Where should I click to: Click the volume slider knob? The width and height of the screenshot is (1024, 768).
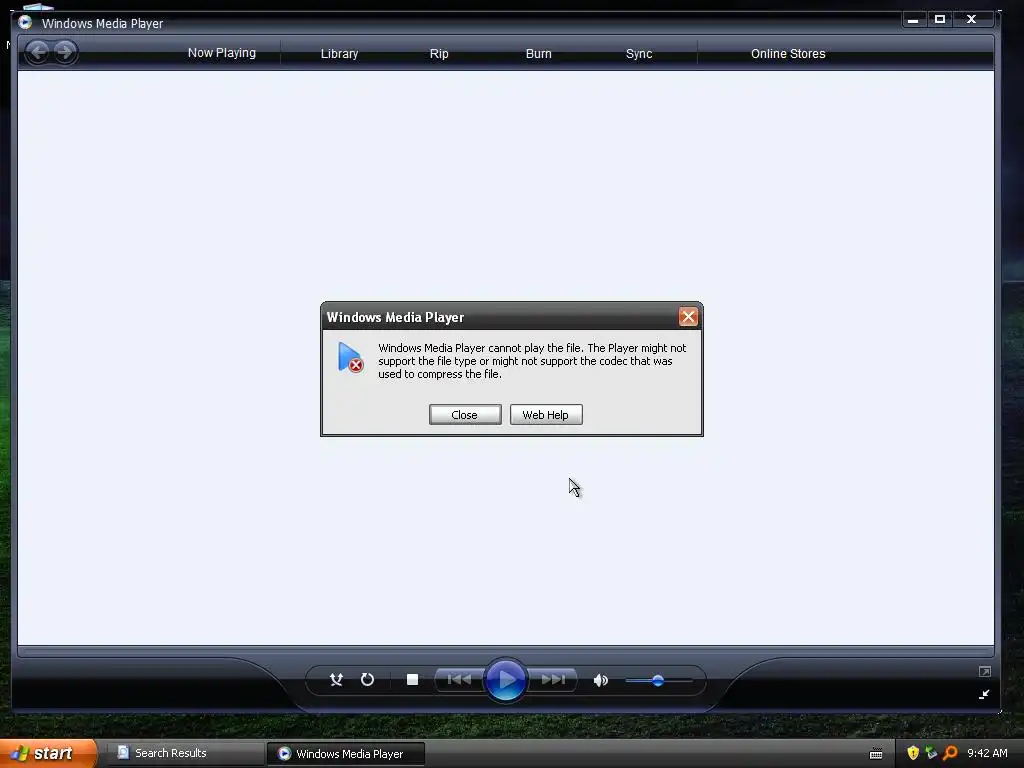coord(658,680)
